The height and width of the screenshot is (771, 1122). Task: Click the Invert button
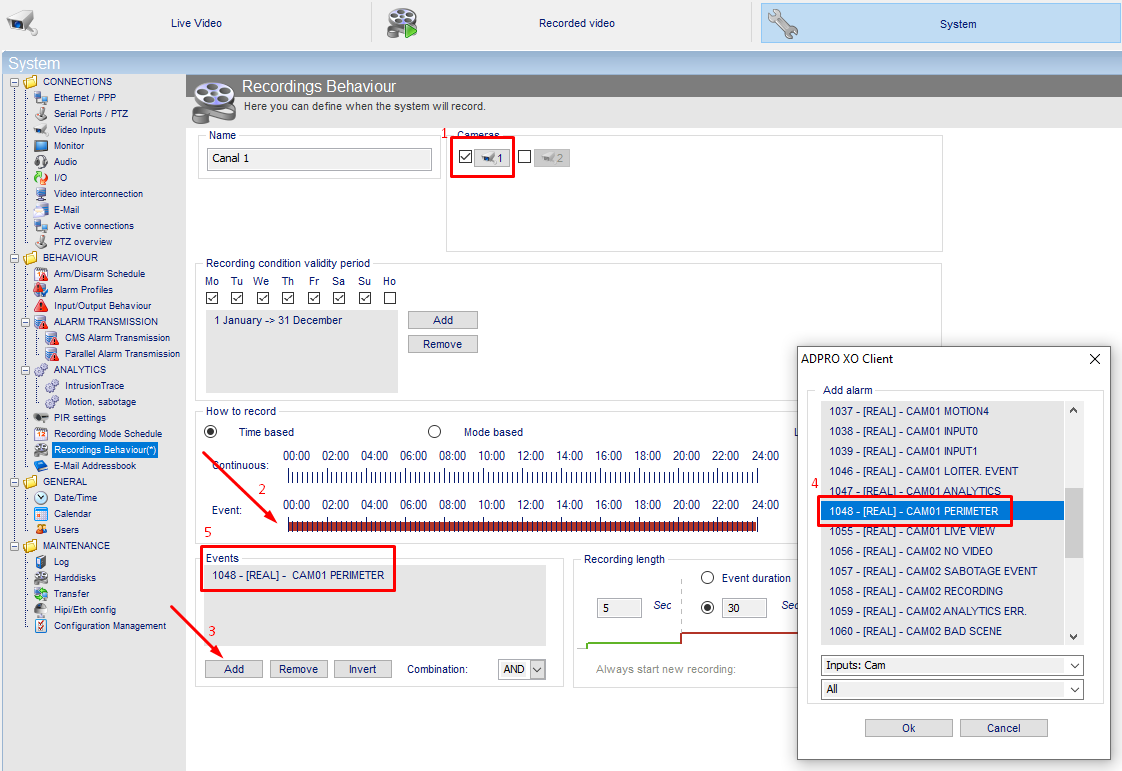tap(363, 669)
